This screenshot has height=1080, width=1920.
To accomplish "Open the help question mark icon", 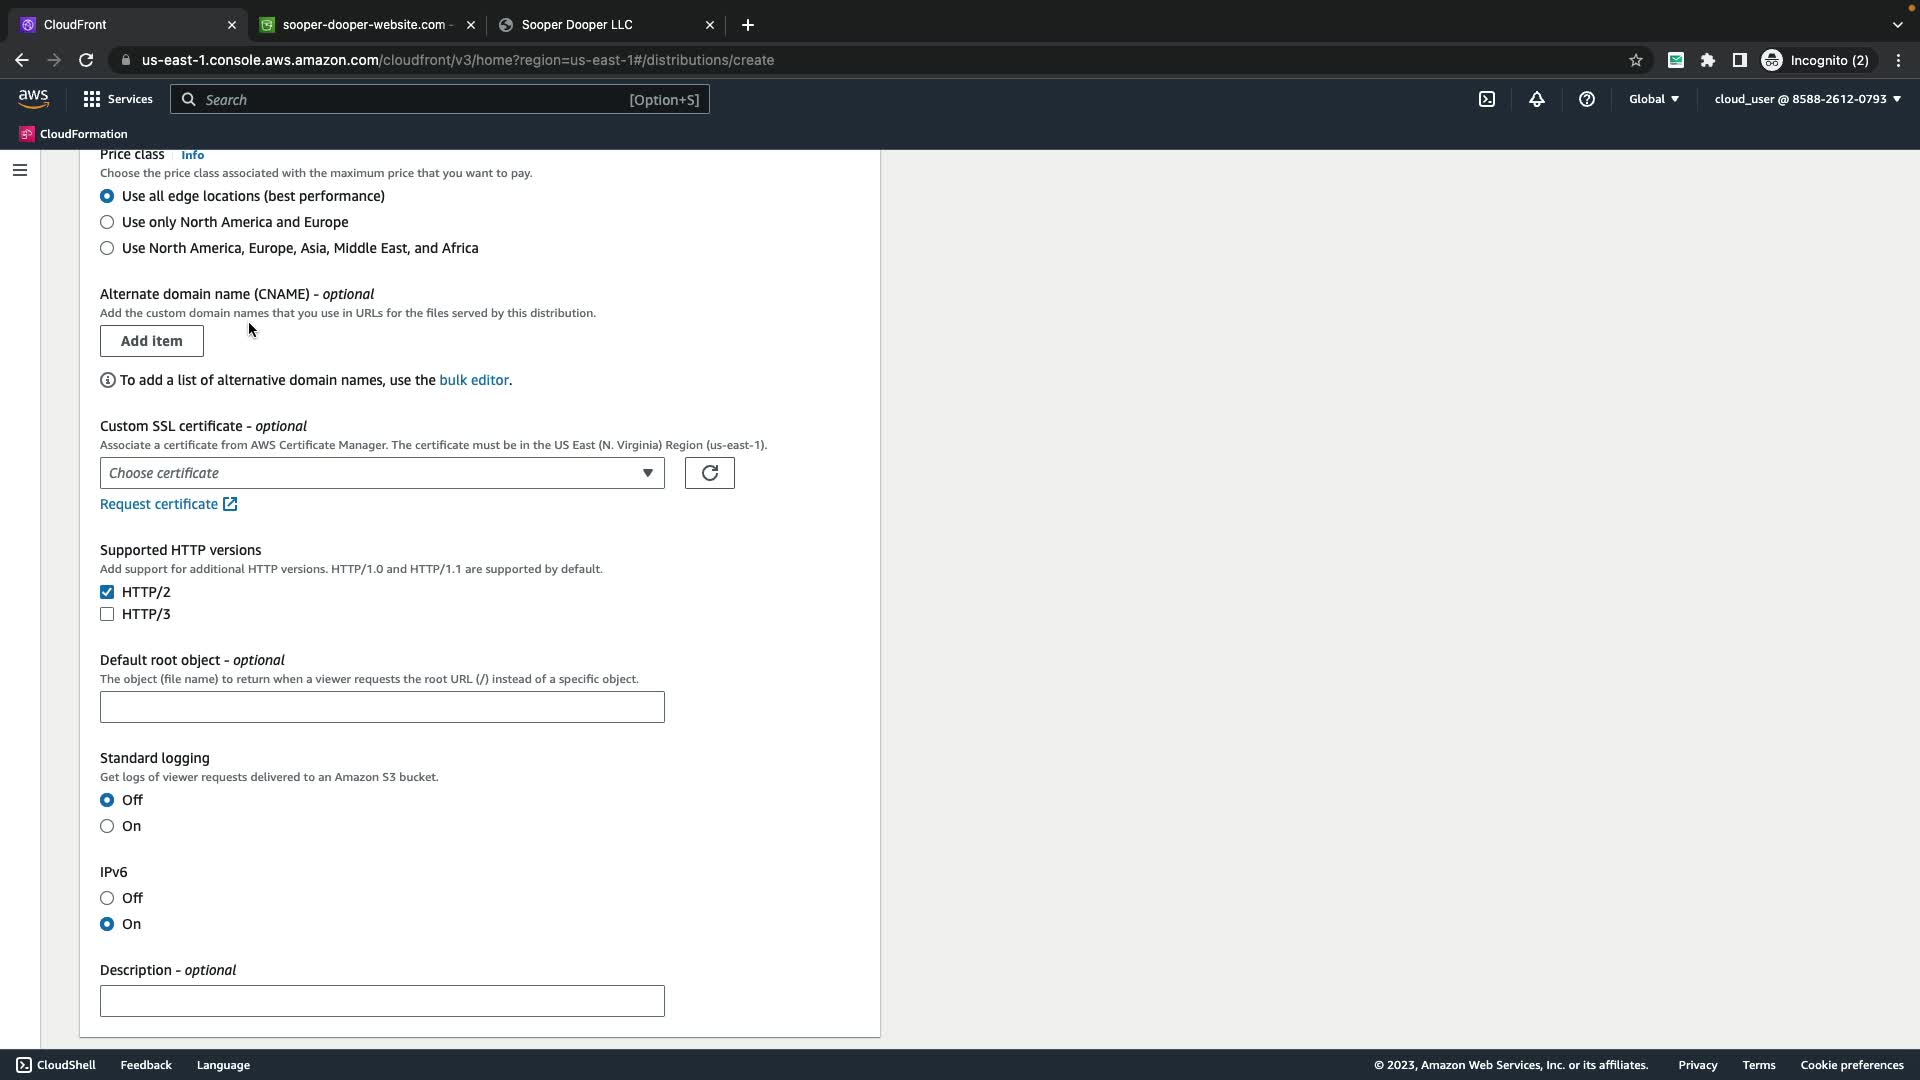I will click(1587, 99).
